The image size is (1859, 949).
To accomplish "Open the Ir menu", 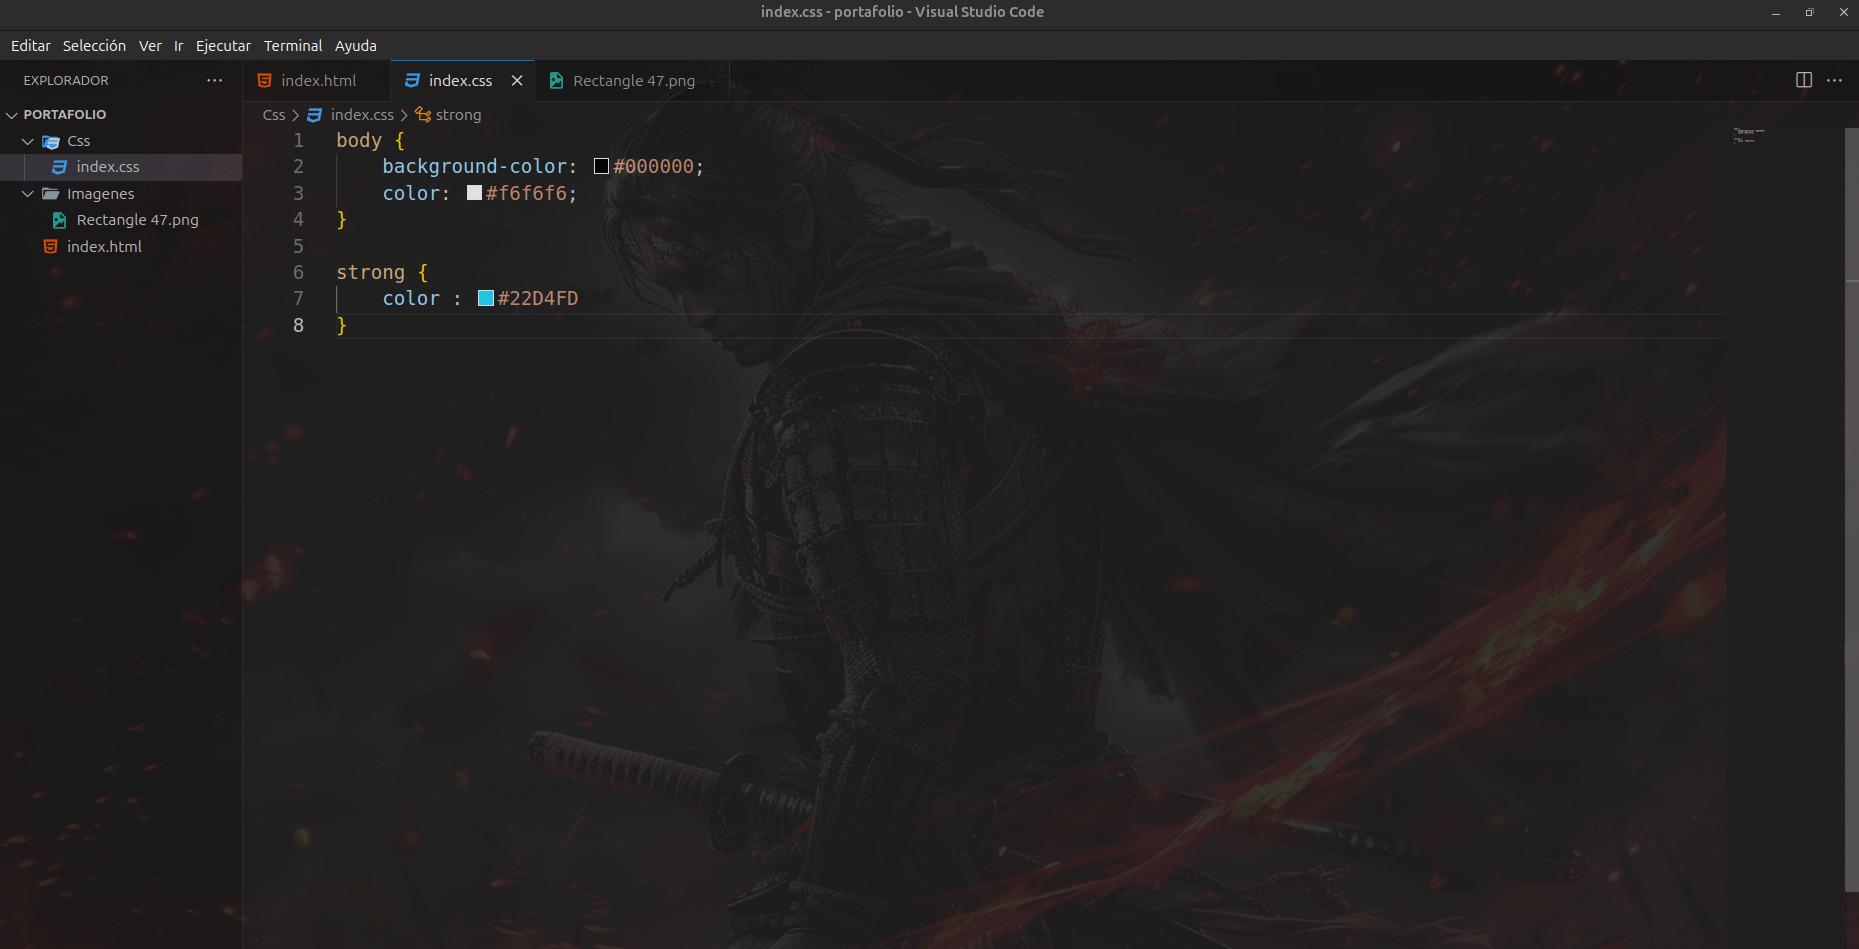I will tap(178, 46).
